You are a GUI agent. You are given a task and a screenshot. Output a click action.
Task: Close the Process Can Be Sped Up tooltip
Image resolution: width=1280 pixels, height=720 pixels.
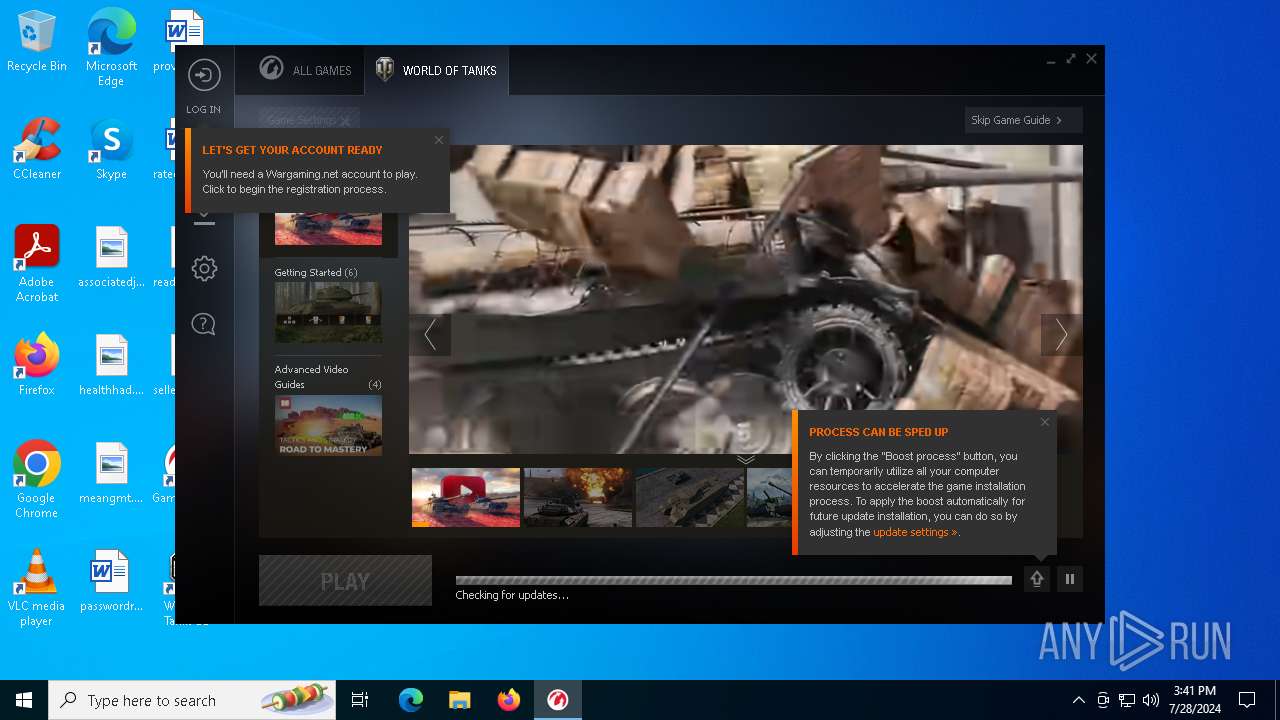1045,422
